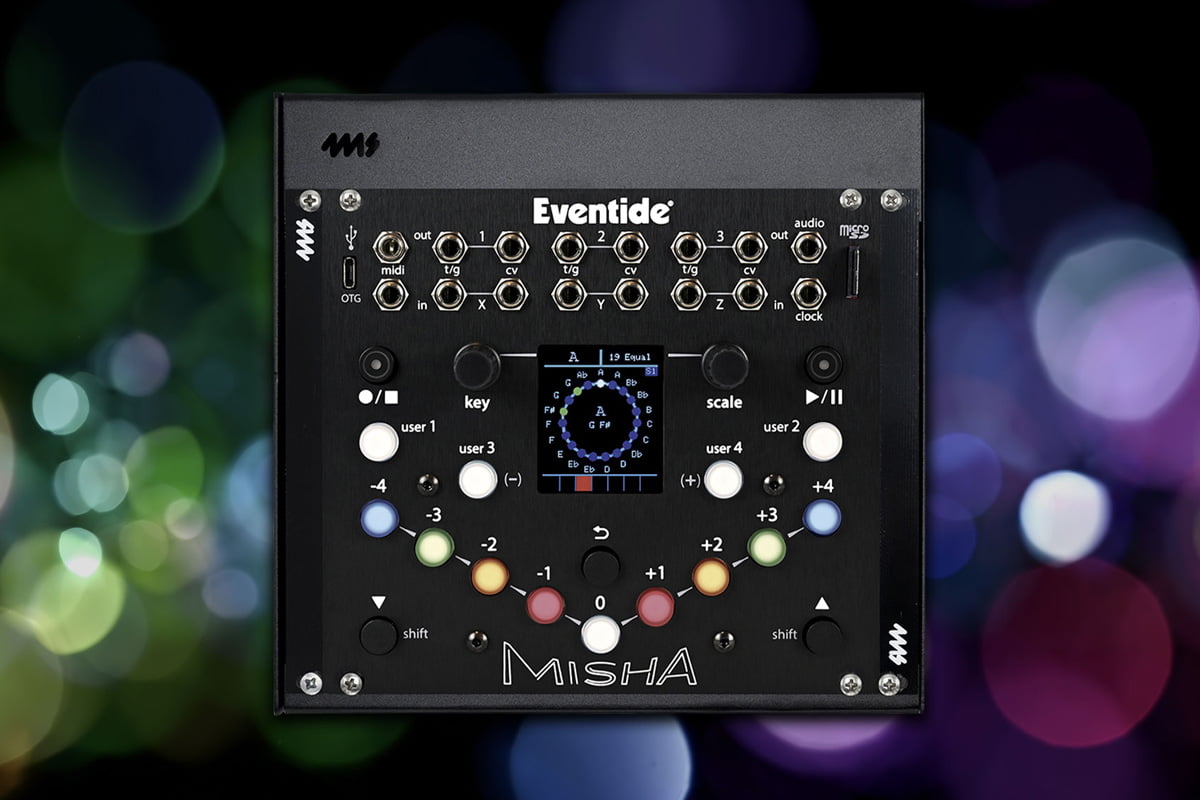Push the user 1 button
Viewport: 1200px width, 800px height.
coord(379,441)
